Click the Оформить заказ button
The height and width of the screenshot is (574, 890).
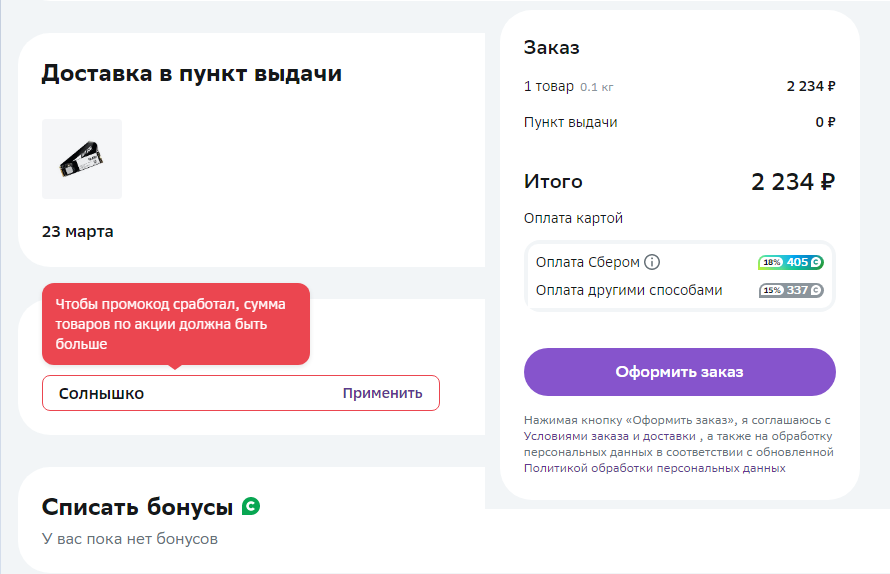[679, 372]
